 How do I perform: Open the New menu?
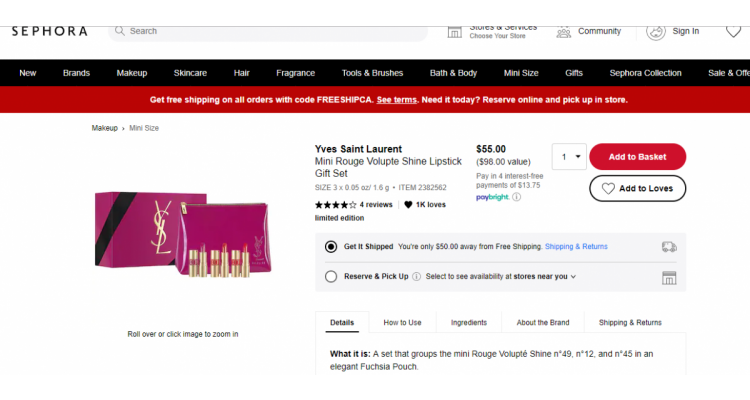28,73
